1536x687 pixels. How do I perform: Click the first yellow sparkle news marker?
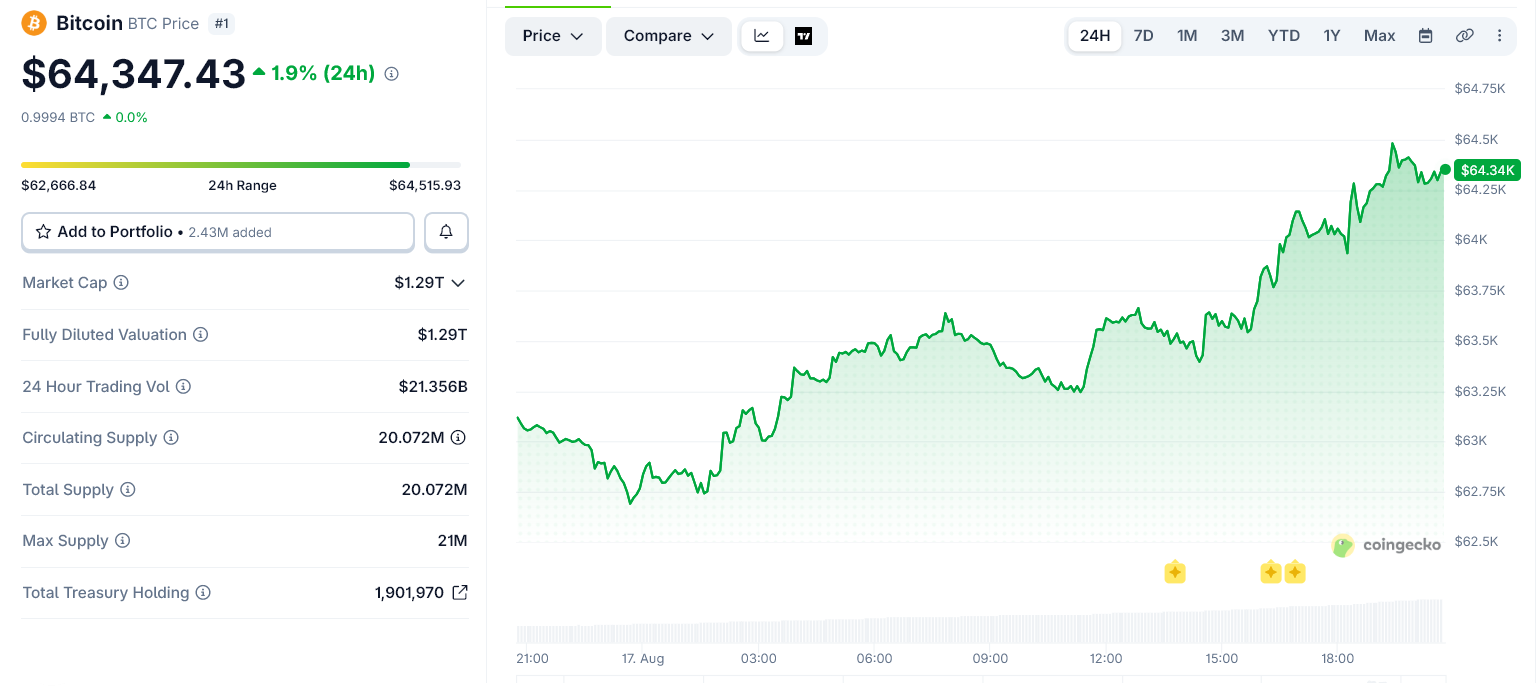1175,573
